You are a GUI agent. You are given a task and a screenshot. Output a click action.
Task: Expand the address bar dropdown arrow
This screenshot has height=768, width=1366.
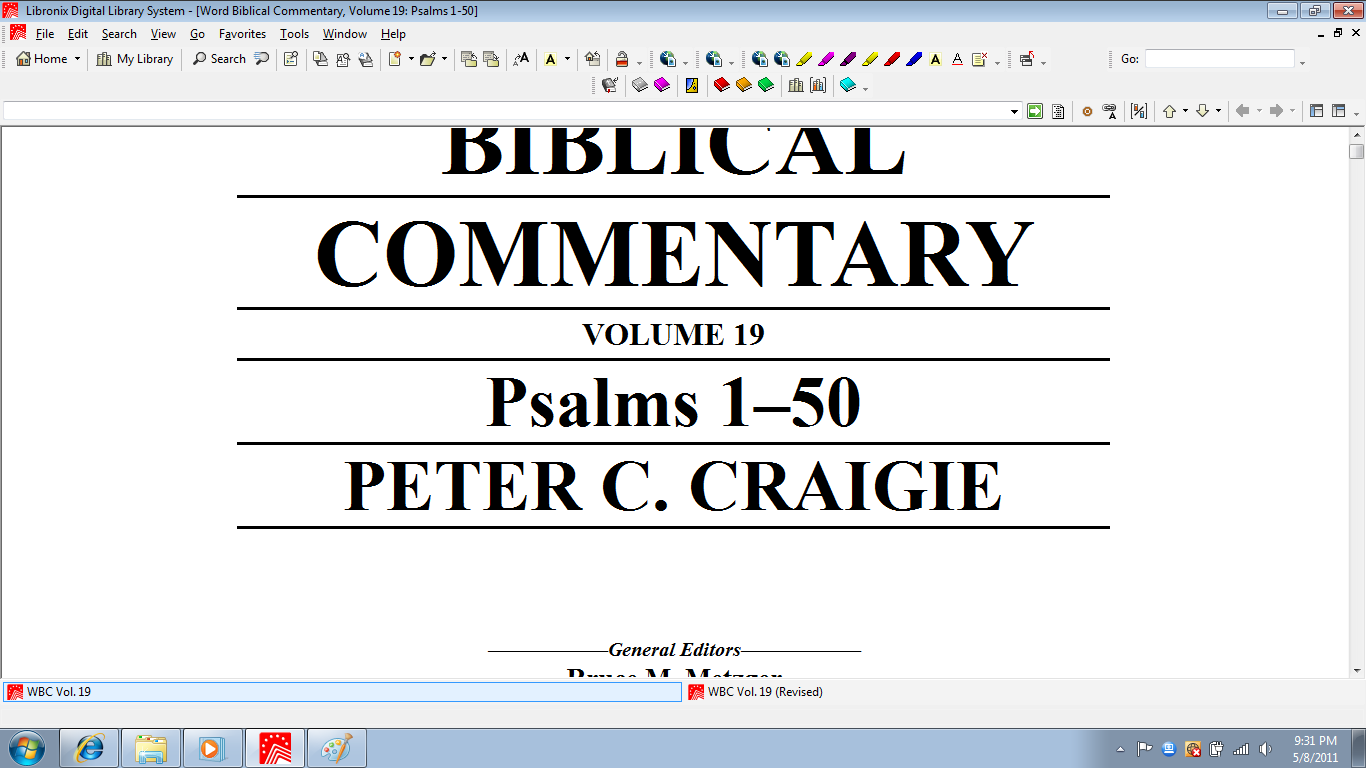(1014, 111)
